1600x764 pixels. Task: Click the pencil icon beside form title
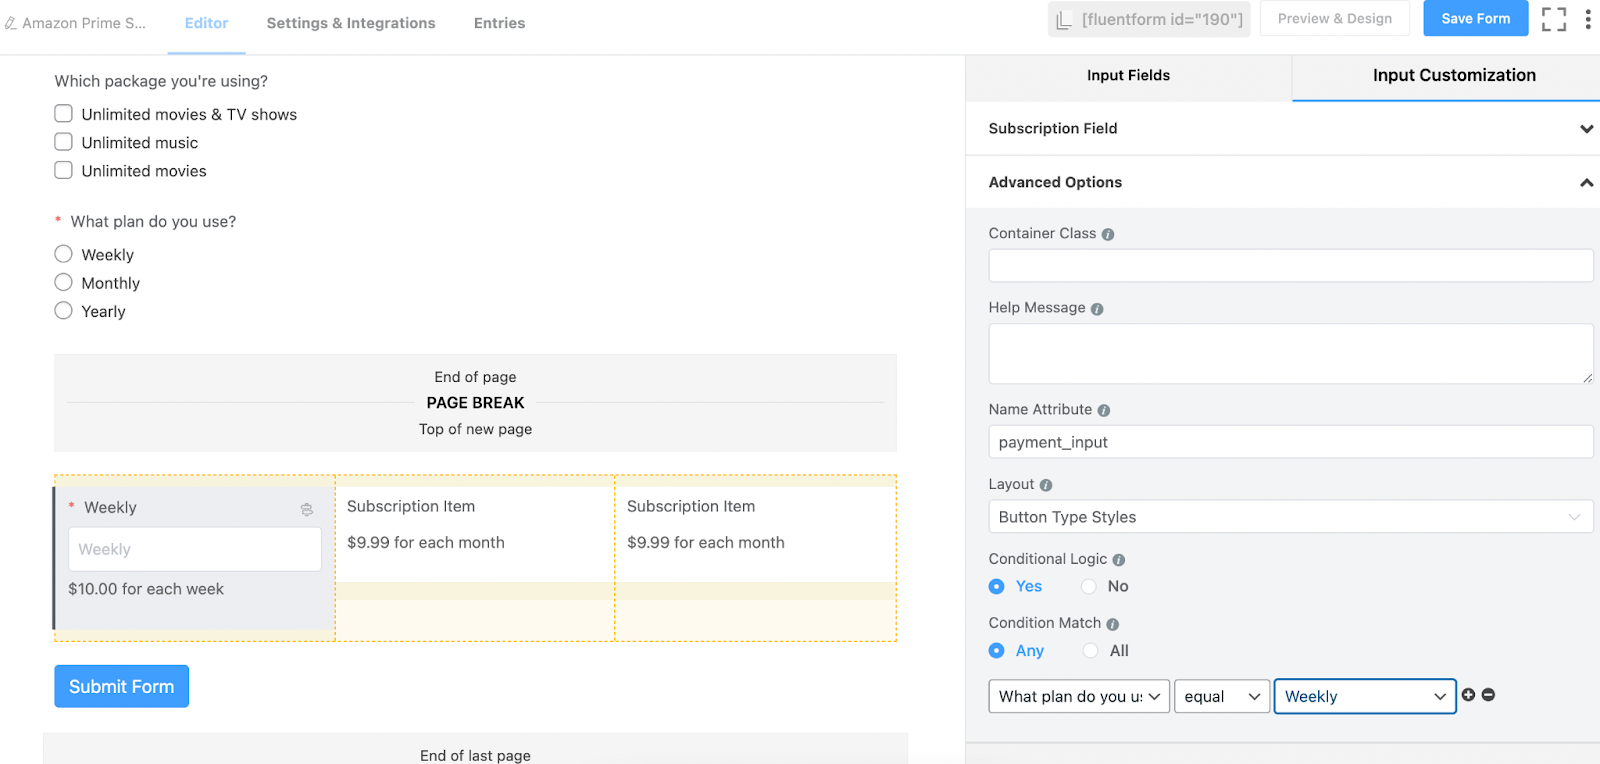coord(11,23)
